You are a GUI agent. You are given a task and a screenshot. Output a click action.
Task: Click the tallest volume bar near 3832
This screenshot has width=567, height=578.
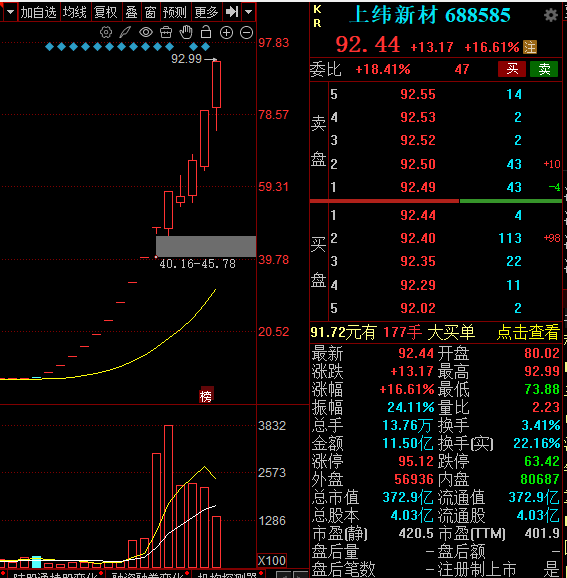(168, 496)
